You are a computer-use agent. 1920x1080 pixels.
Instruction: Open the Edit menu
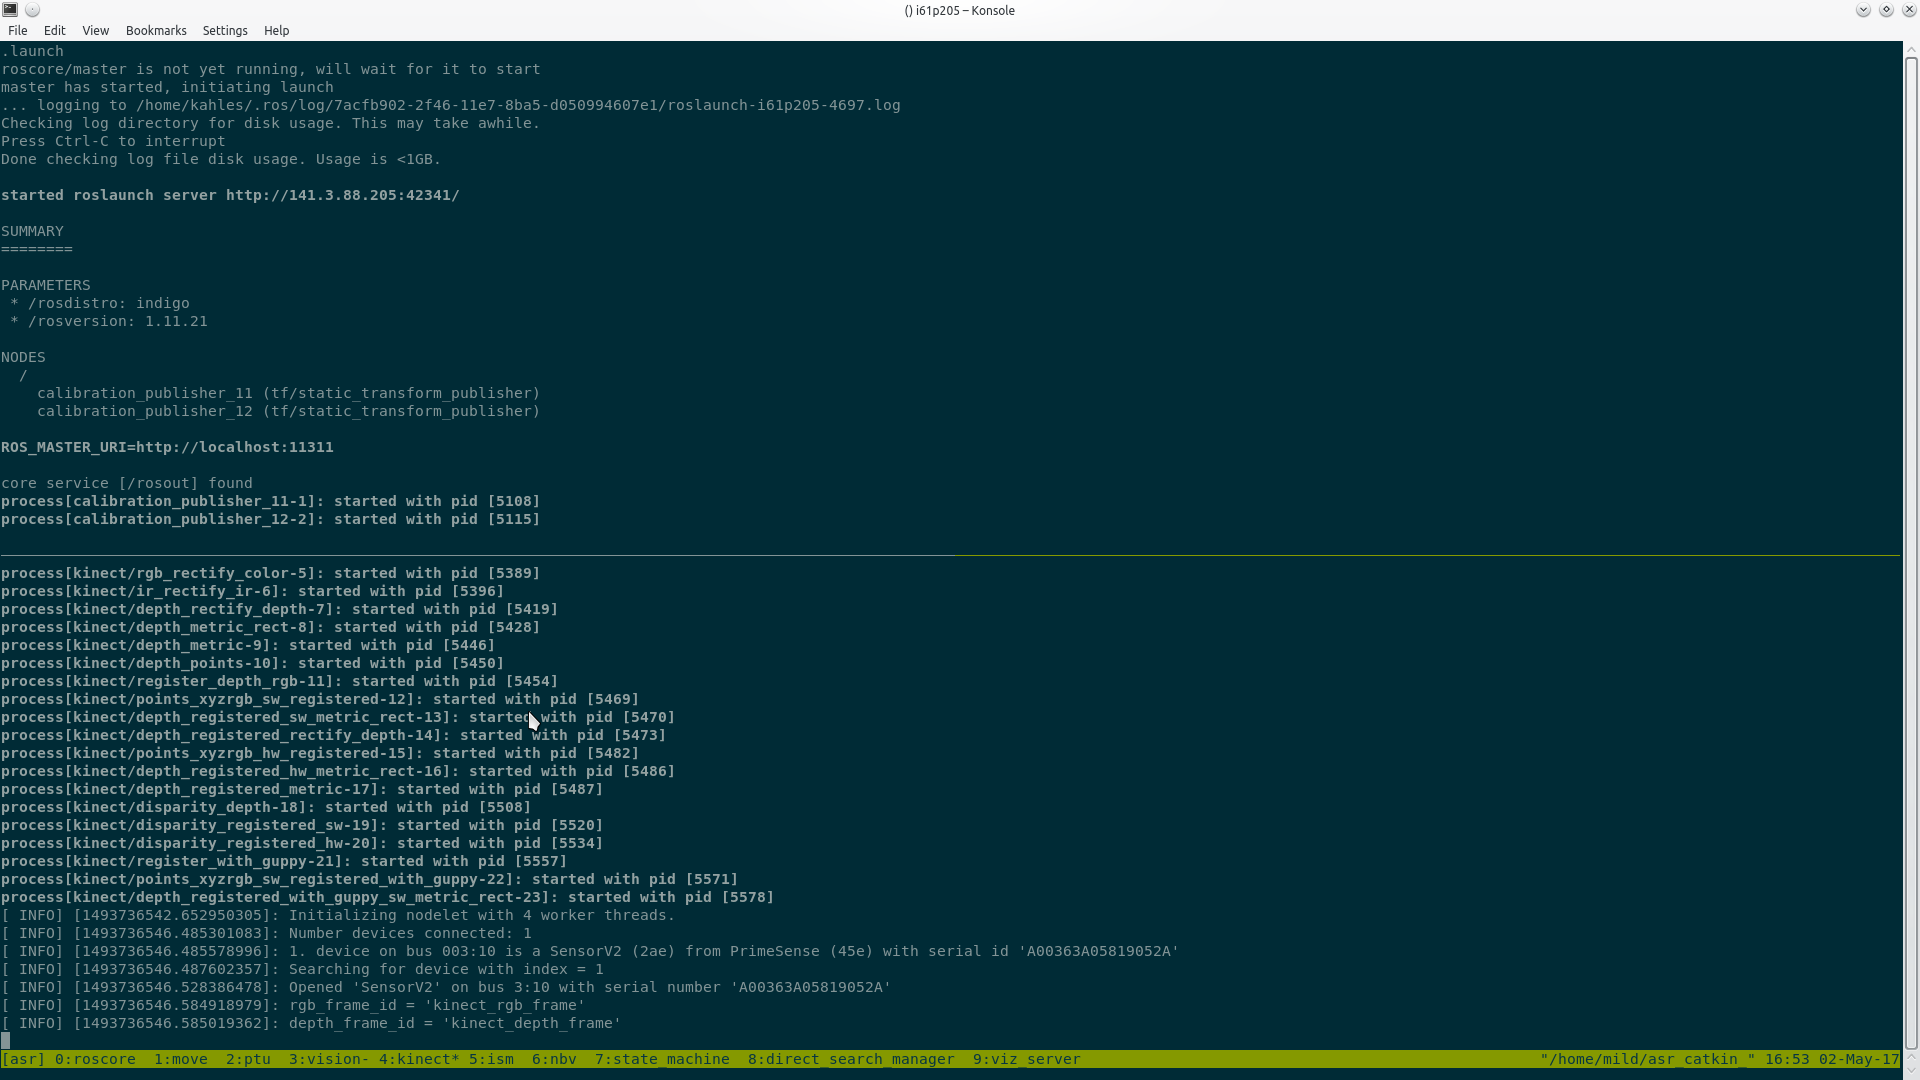(55, 31)
